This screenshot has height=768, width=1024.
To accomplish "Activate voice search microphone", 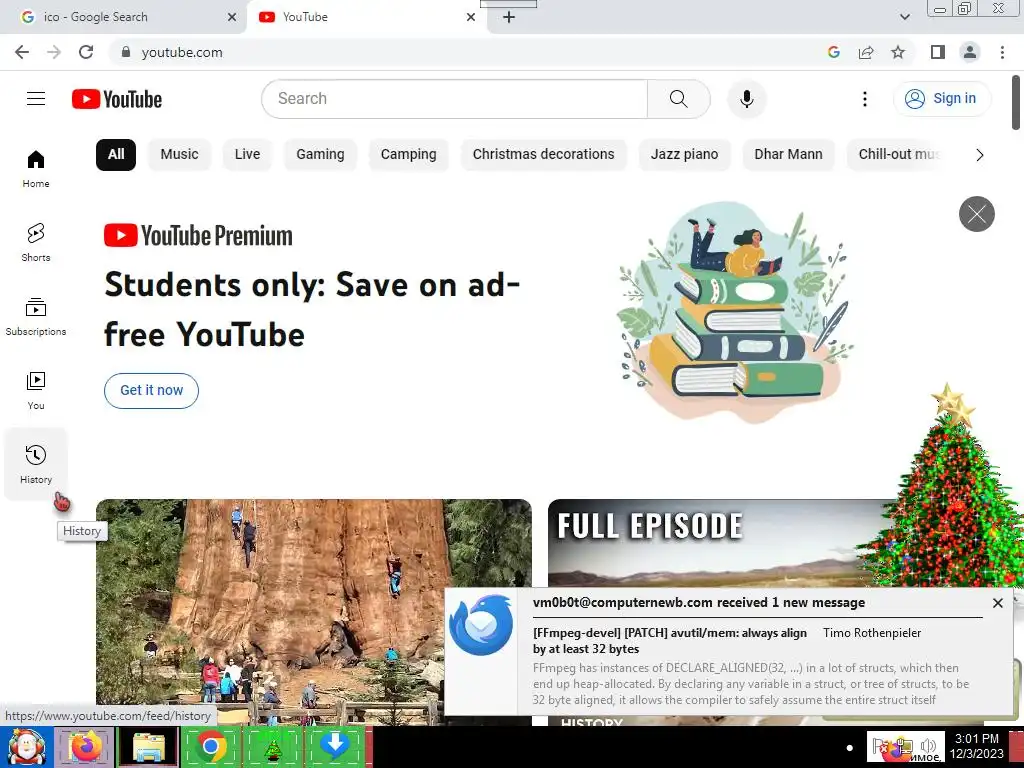I will click(746, 99).
